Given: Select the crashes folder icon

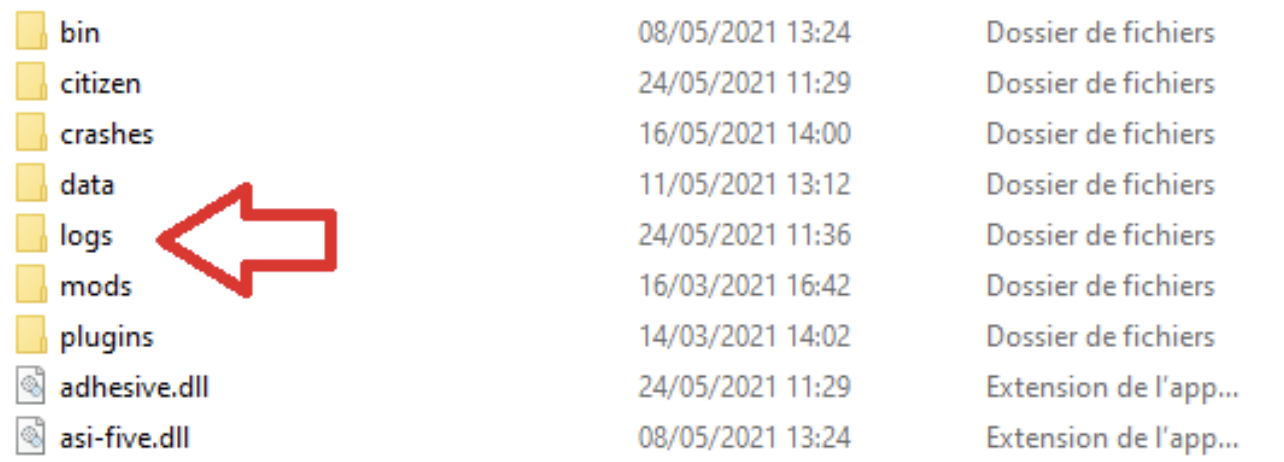Looking at the screenshot, I should click(x=31, y=134).
